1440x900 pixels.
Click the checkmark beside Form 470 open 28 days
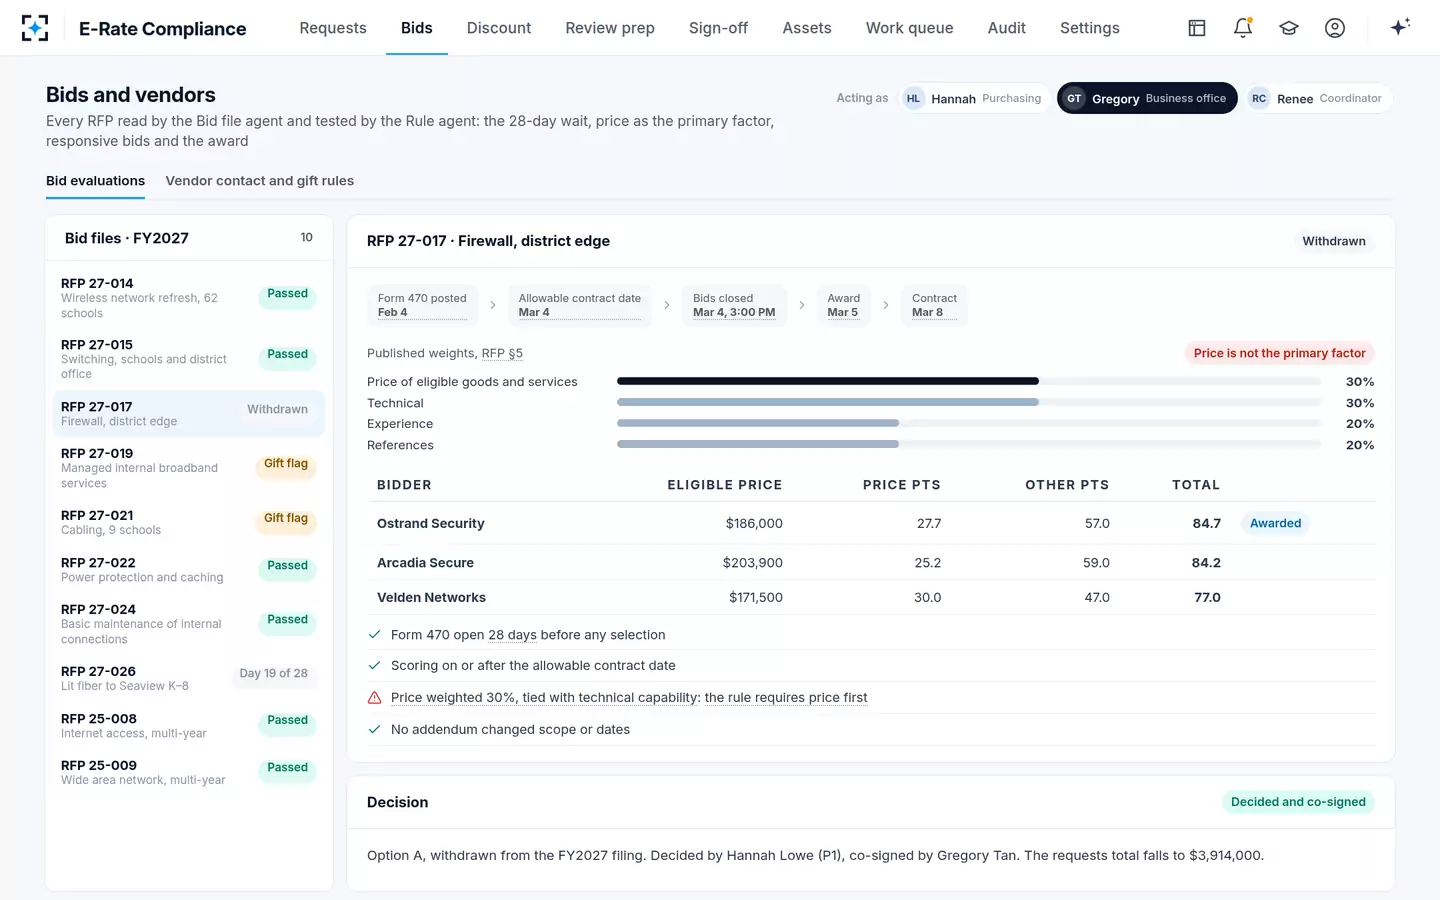click(x=375, y=635)
